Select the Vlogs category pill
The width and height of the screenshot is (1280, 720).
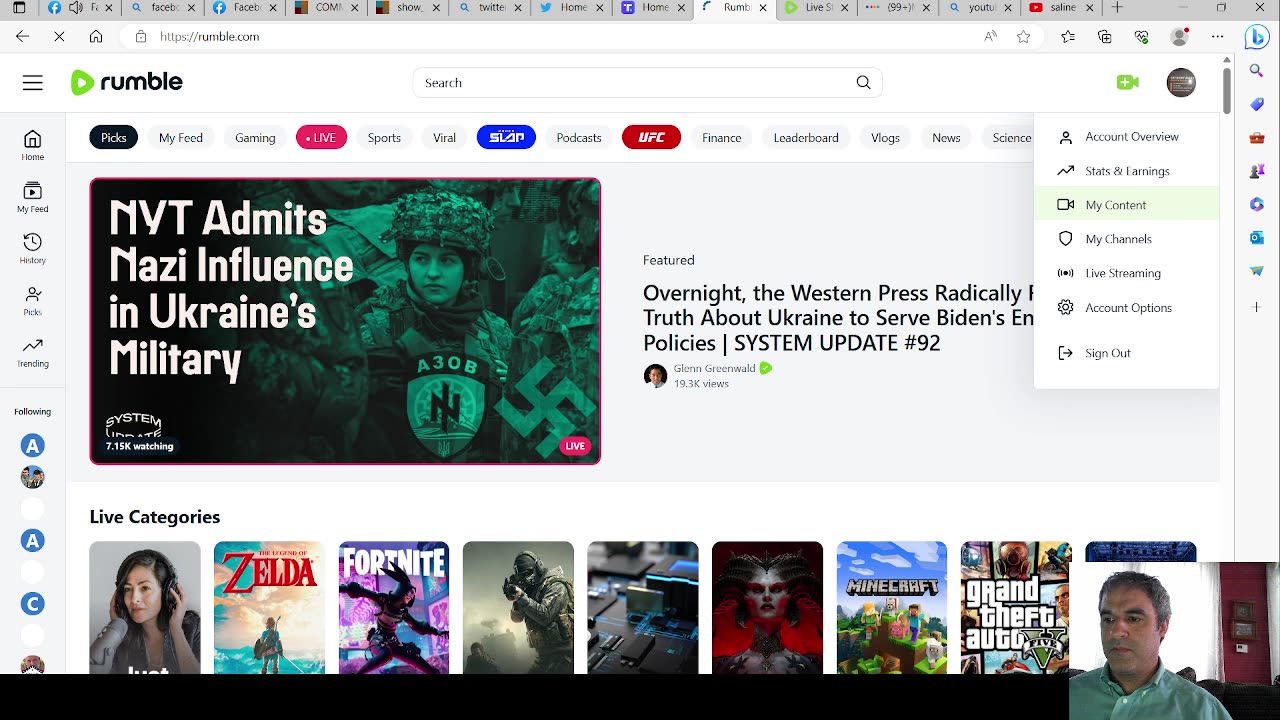click(x=885, y=138)
